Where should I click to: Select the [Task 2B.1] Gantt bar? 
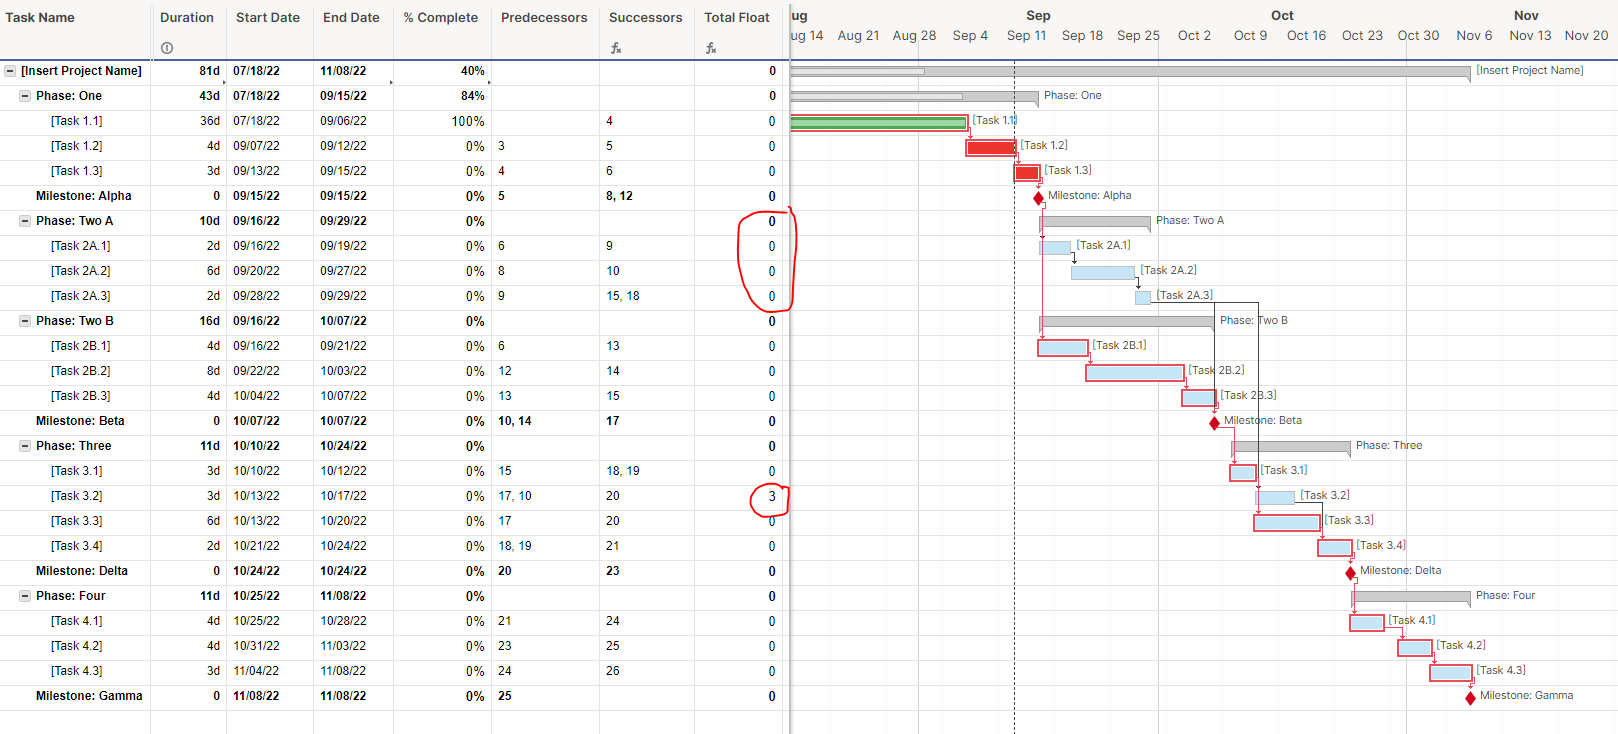[1063, 348]
